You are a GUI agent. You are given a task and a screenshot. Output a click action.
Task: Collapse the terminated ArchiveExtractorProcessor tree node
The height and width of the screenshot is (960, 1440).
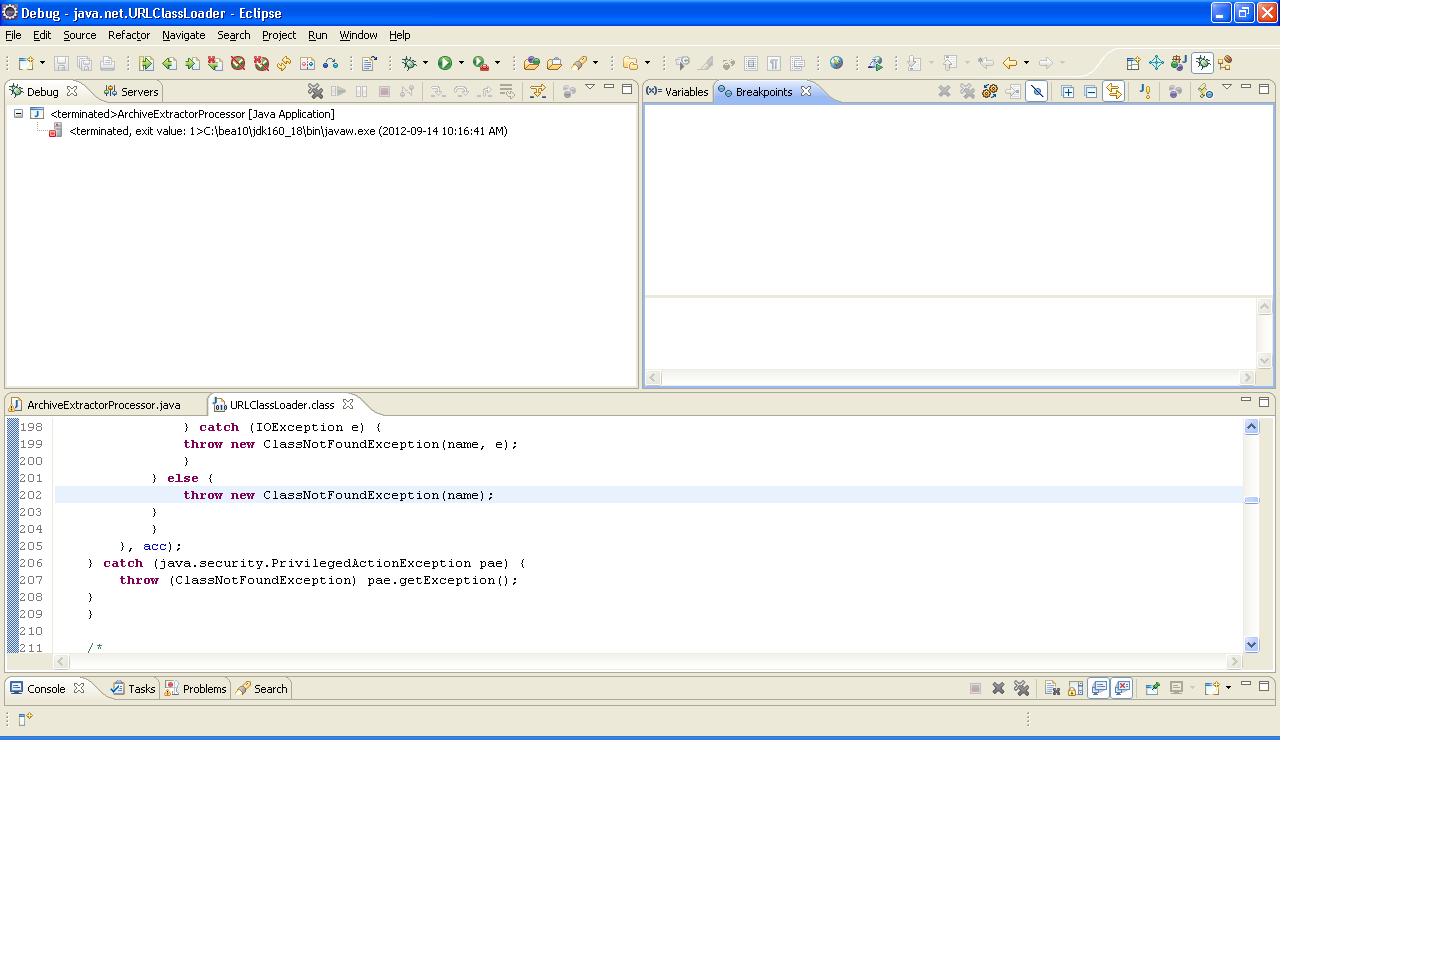point(18,114)
